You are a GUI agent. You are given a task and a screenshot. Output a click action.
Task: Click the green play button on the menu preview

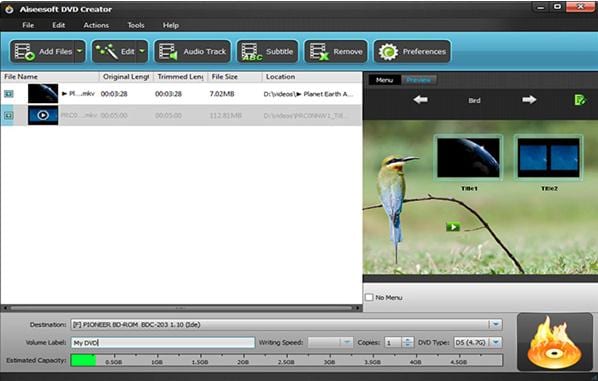pyautogui.click(x=453, y=227)
